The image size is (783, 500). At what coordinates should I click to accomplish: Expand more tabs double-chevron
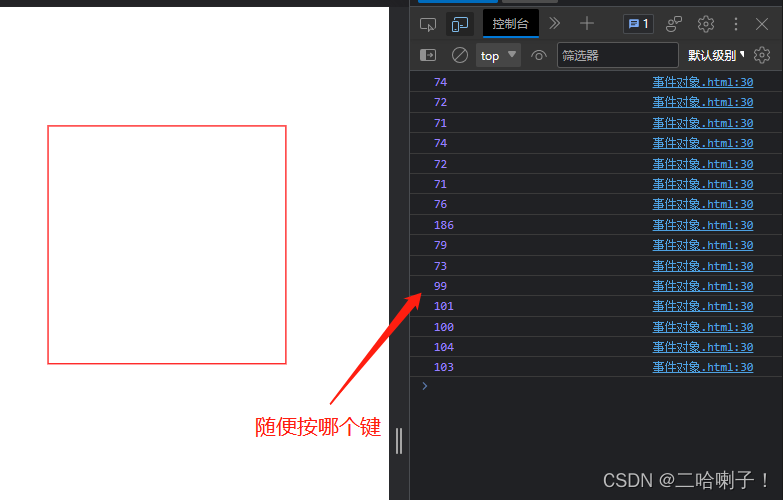(x=554, y=23)
